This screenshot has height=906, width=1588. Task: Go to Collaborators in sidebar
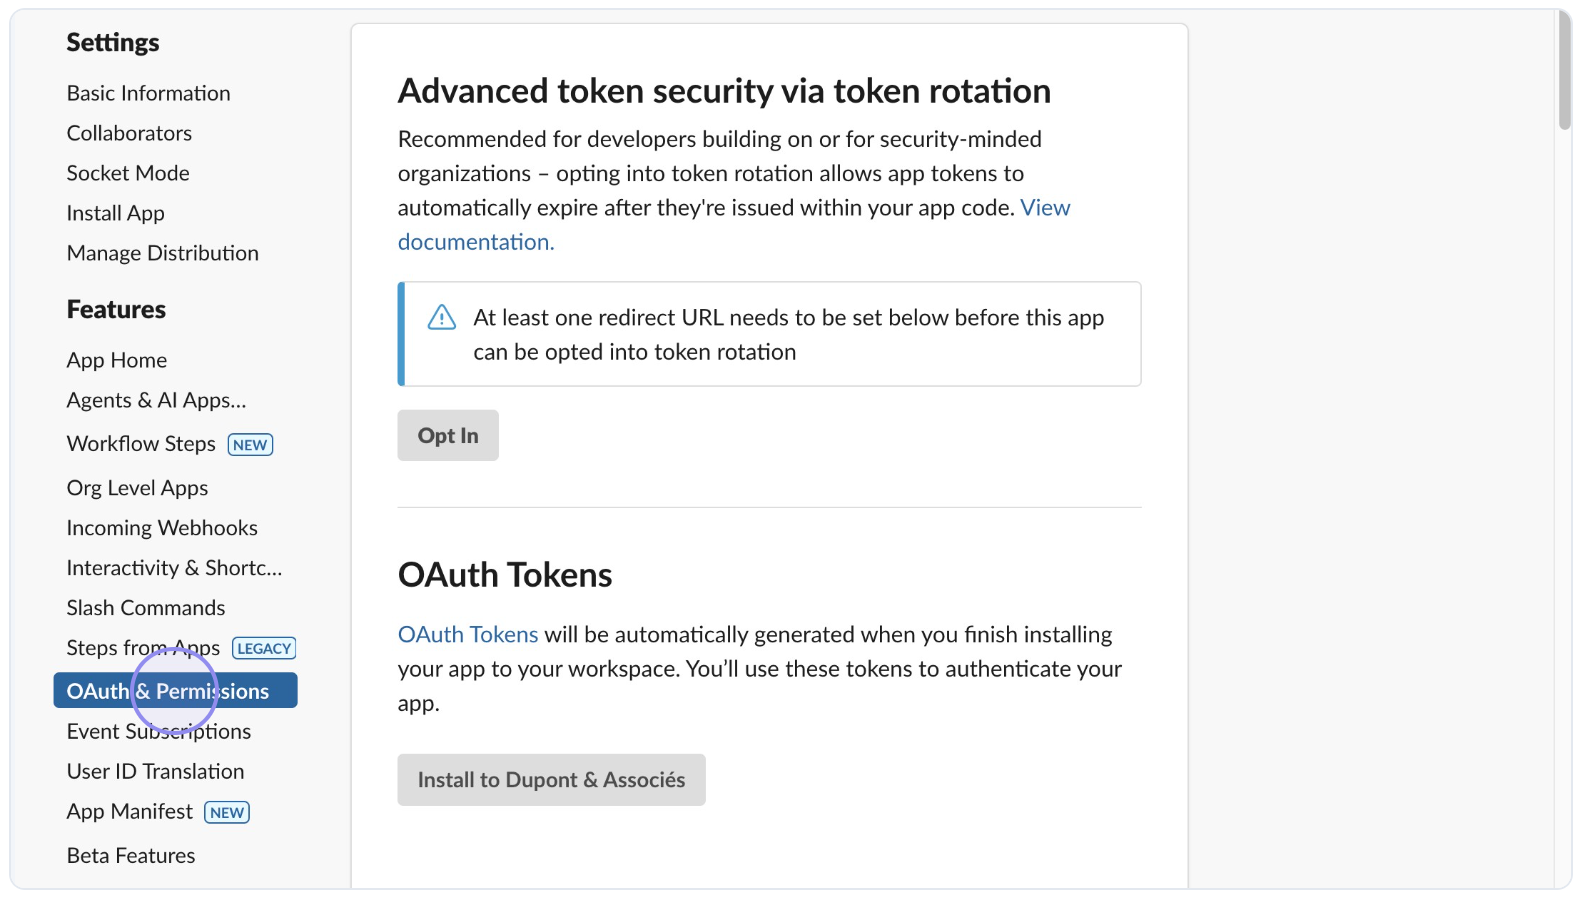point(129,133)
